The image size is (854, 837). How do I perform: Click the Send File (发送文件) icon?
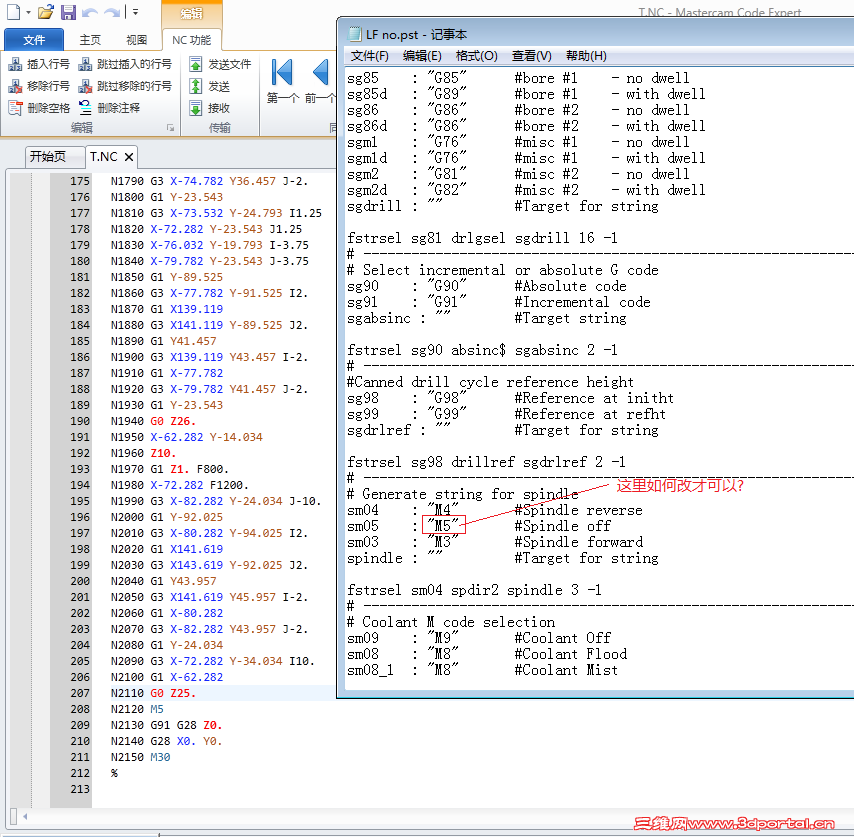(x=196, y=64)
